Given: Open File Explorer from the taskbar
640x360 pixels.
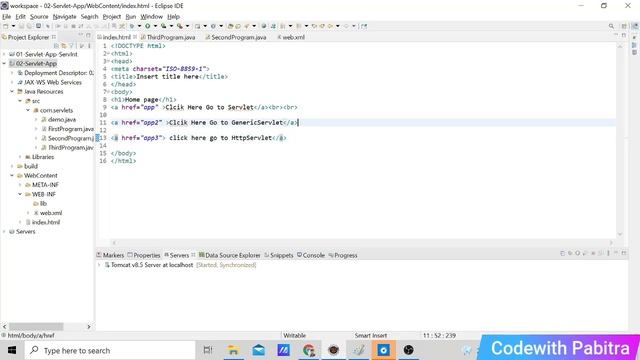Looking at the screenshot, I should coord(233,350).
